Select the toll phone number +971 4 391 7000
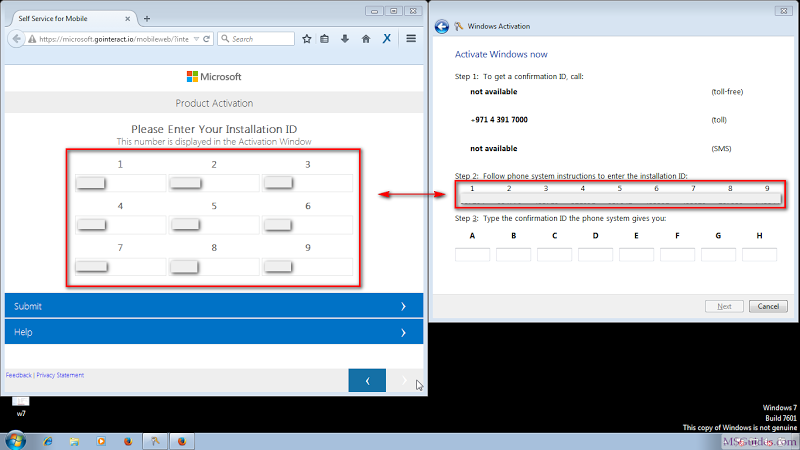This screenshot has width=800, height=450. pos(499,120)
